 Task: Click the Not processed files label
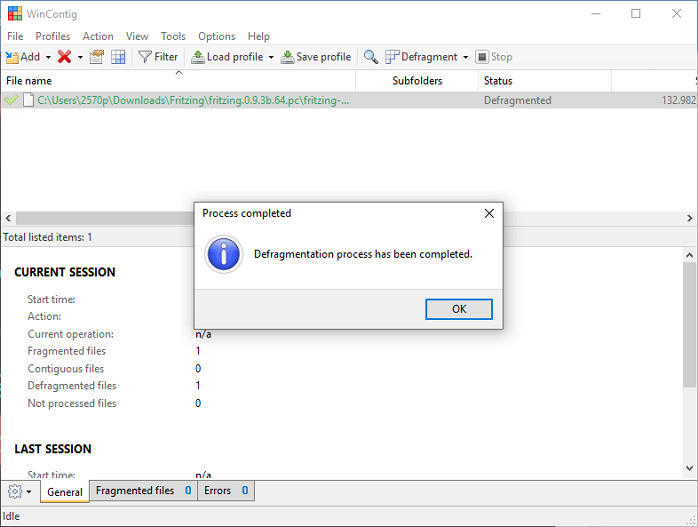coord(72,403)
